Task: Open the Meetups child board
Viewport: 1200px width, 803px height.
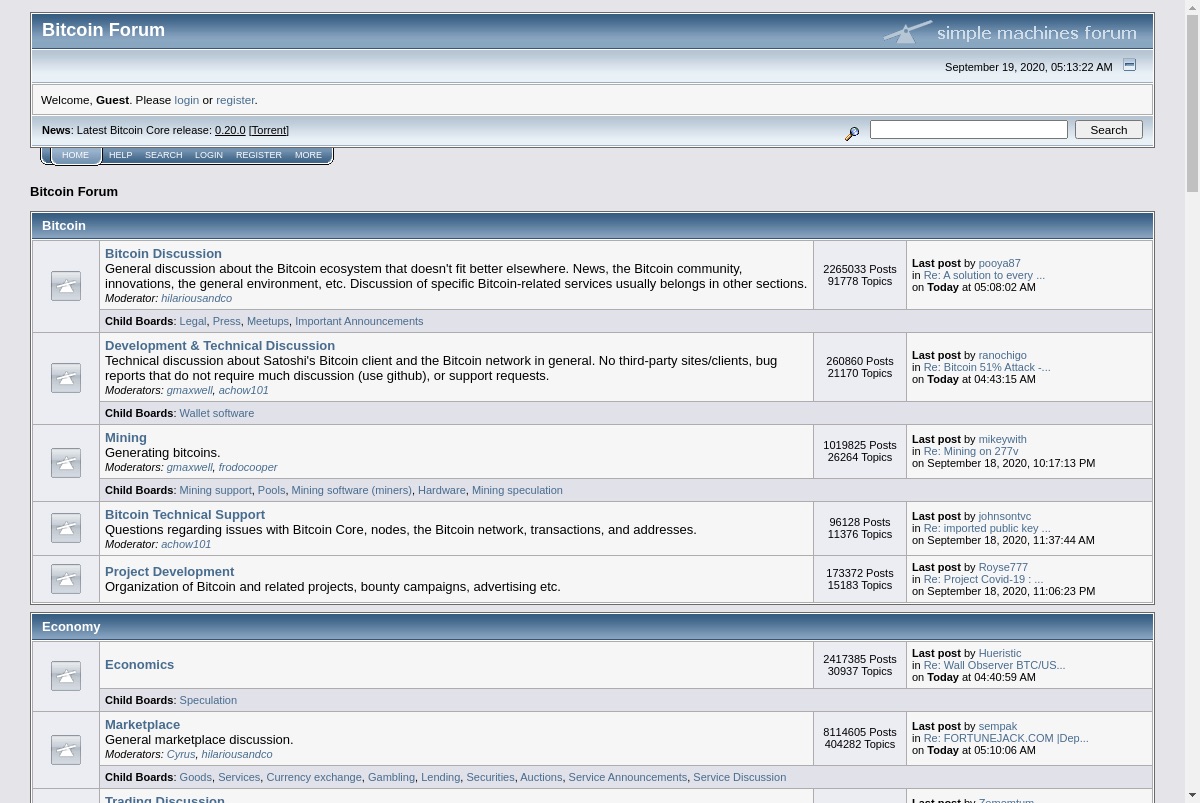Action: click(268, 321)
